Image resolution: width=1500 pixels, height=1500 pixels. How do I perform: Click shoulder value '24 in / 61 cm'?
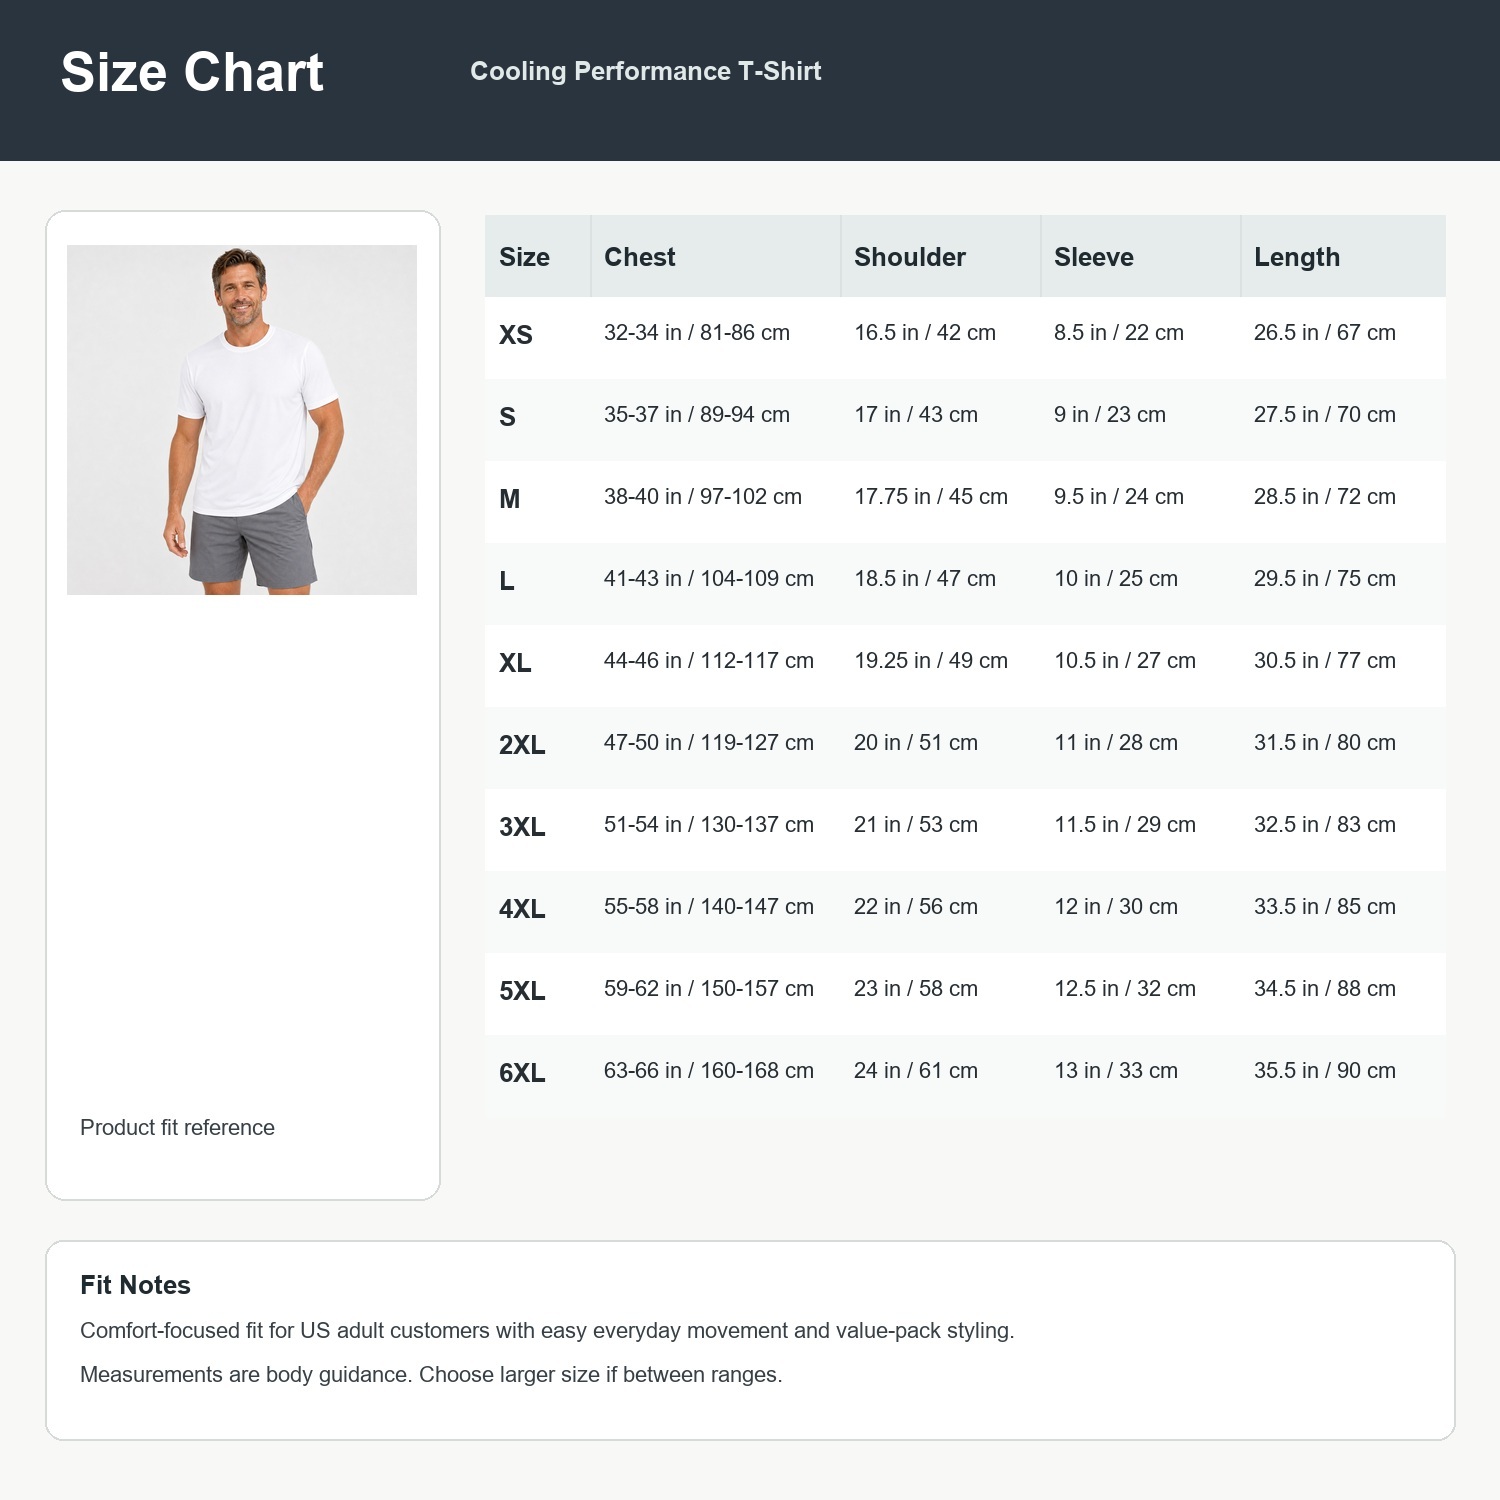tap(916, 1071)
